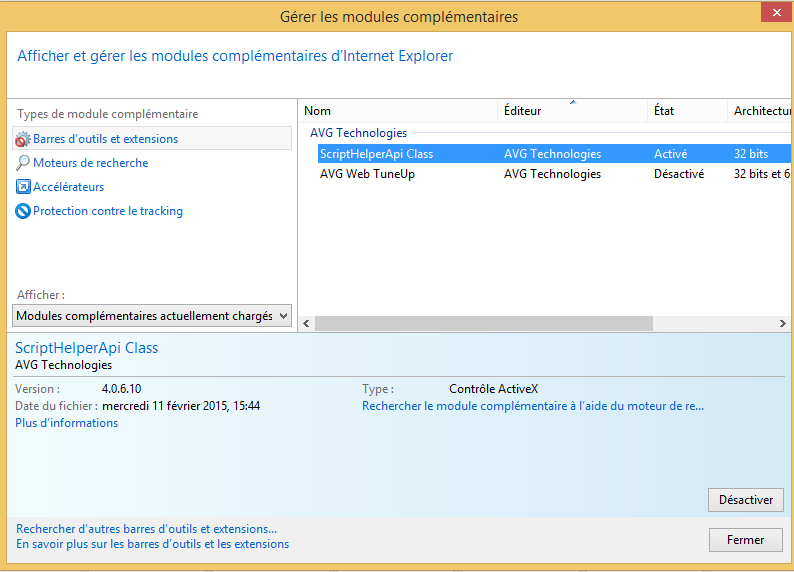The image size is (794, 572).
Task: Sort by État column header
Action: [687, 111]
